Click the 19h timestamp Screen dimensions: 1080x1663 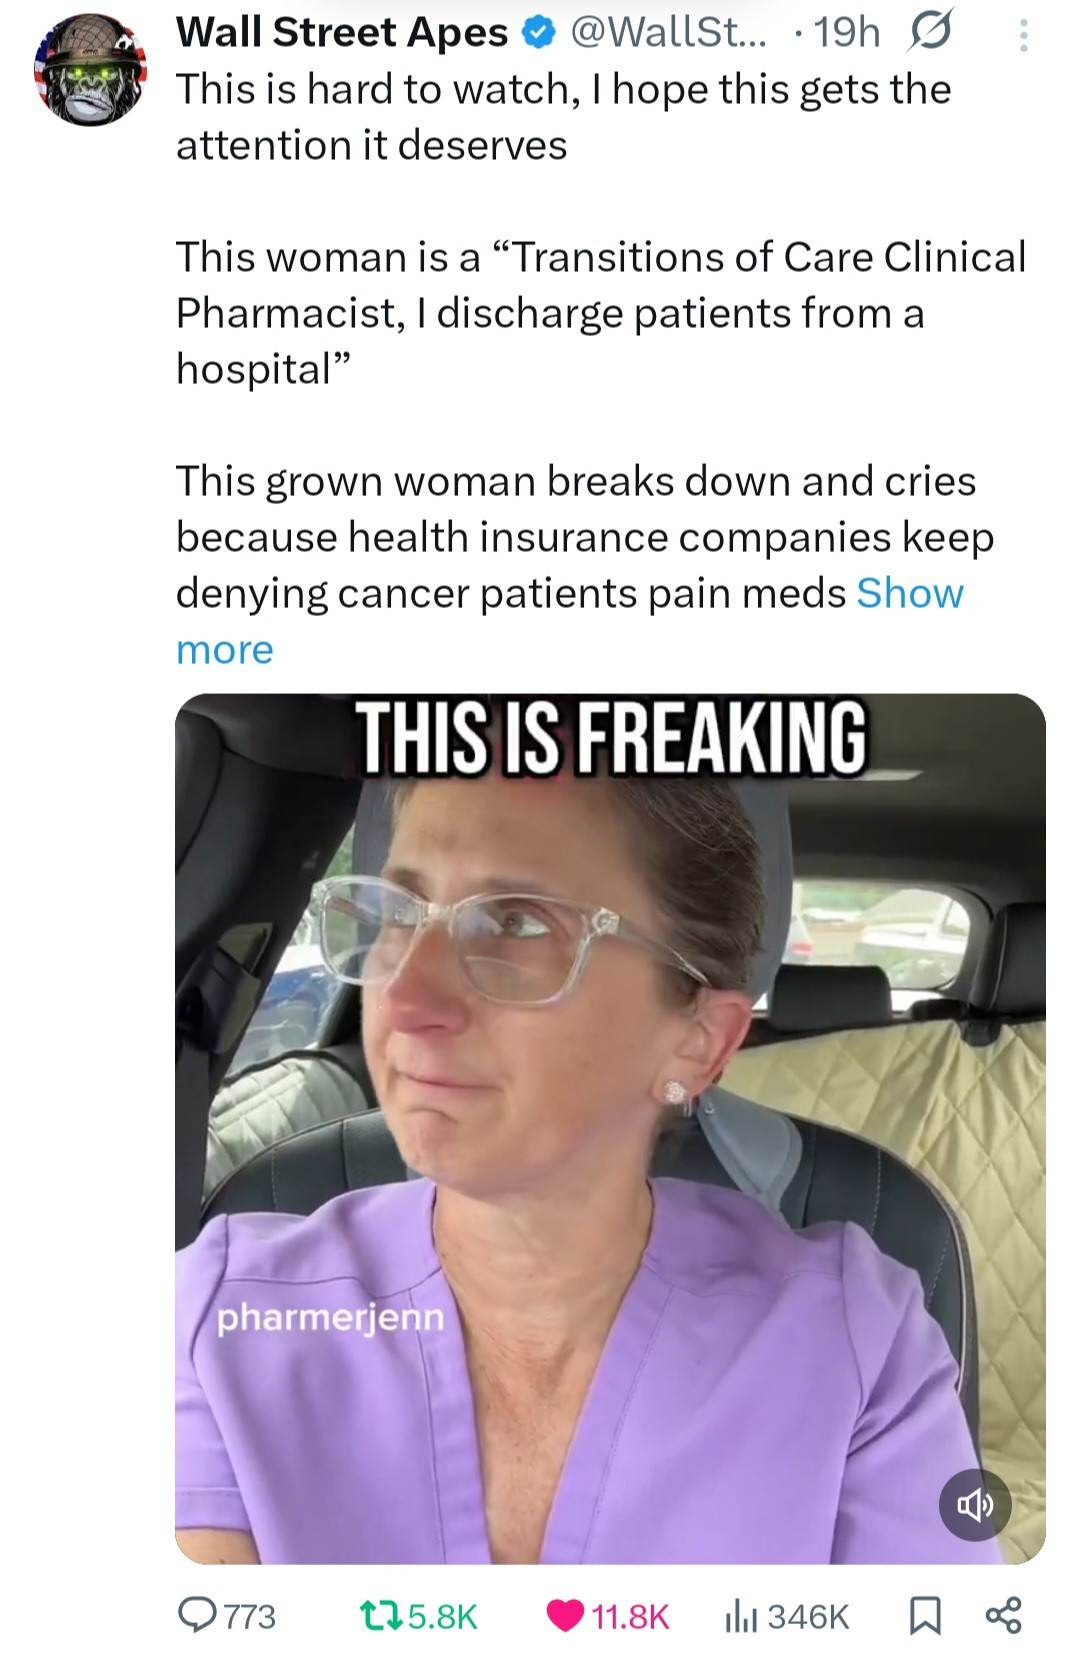click(847, 33)
